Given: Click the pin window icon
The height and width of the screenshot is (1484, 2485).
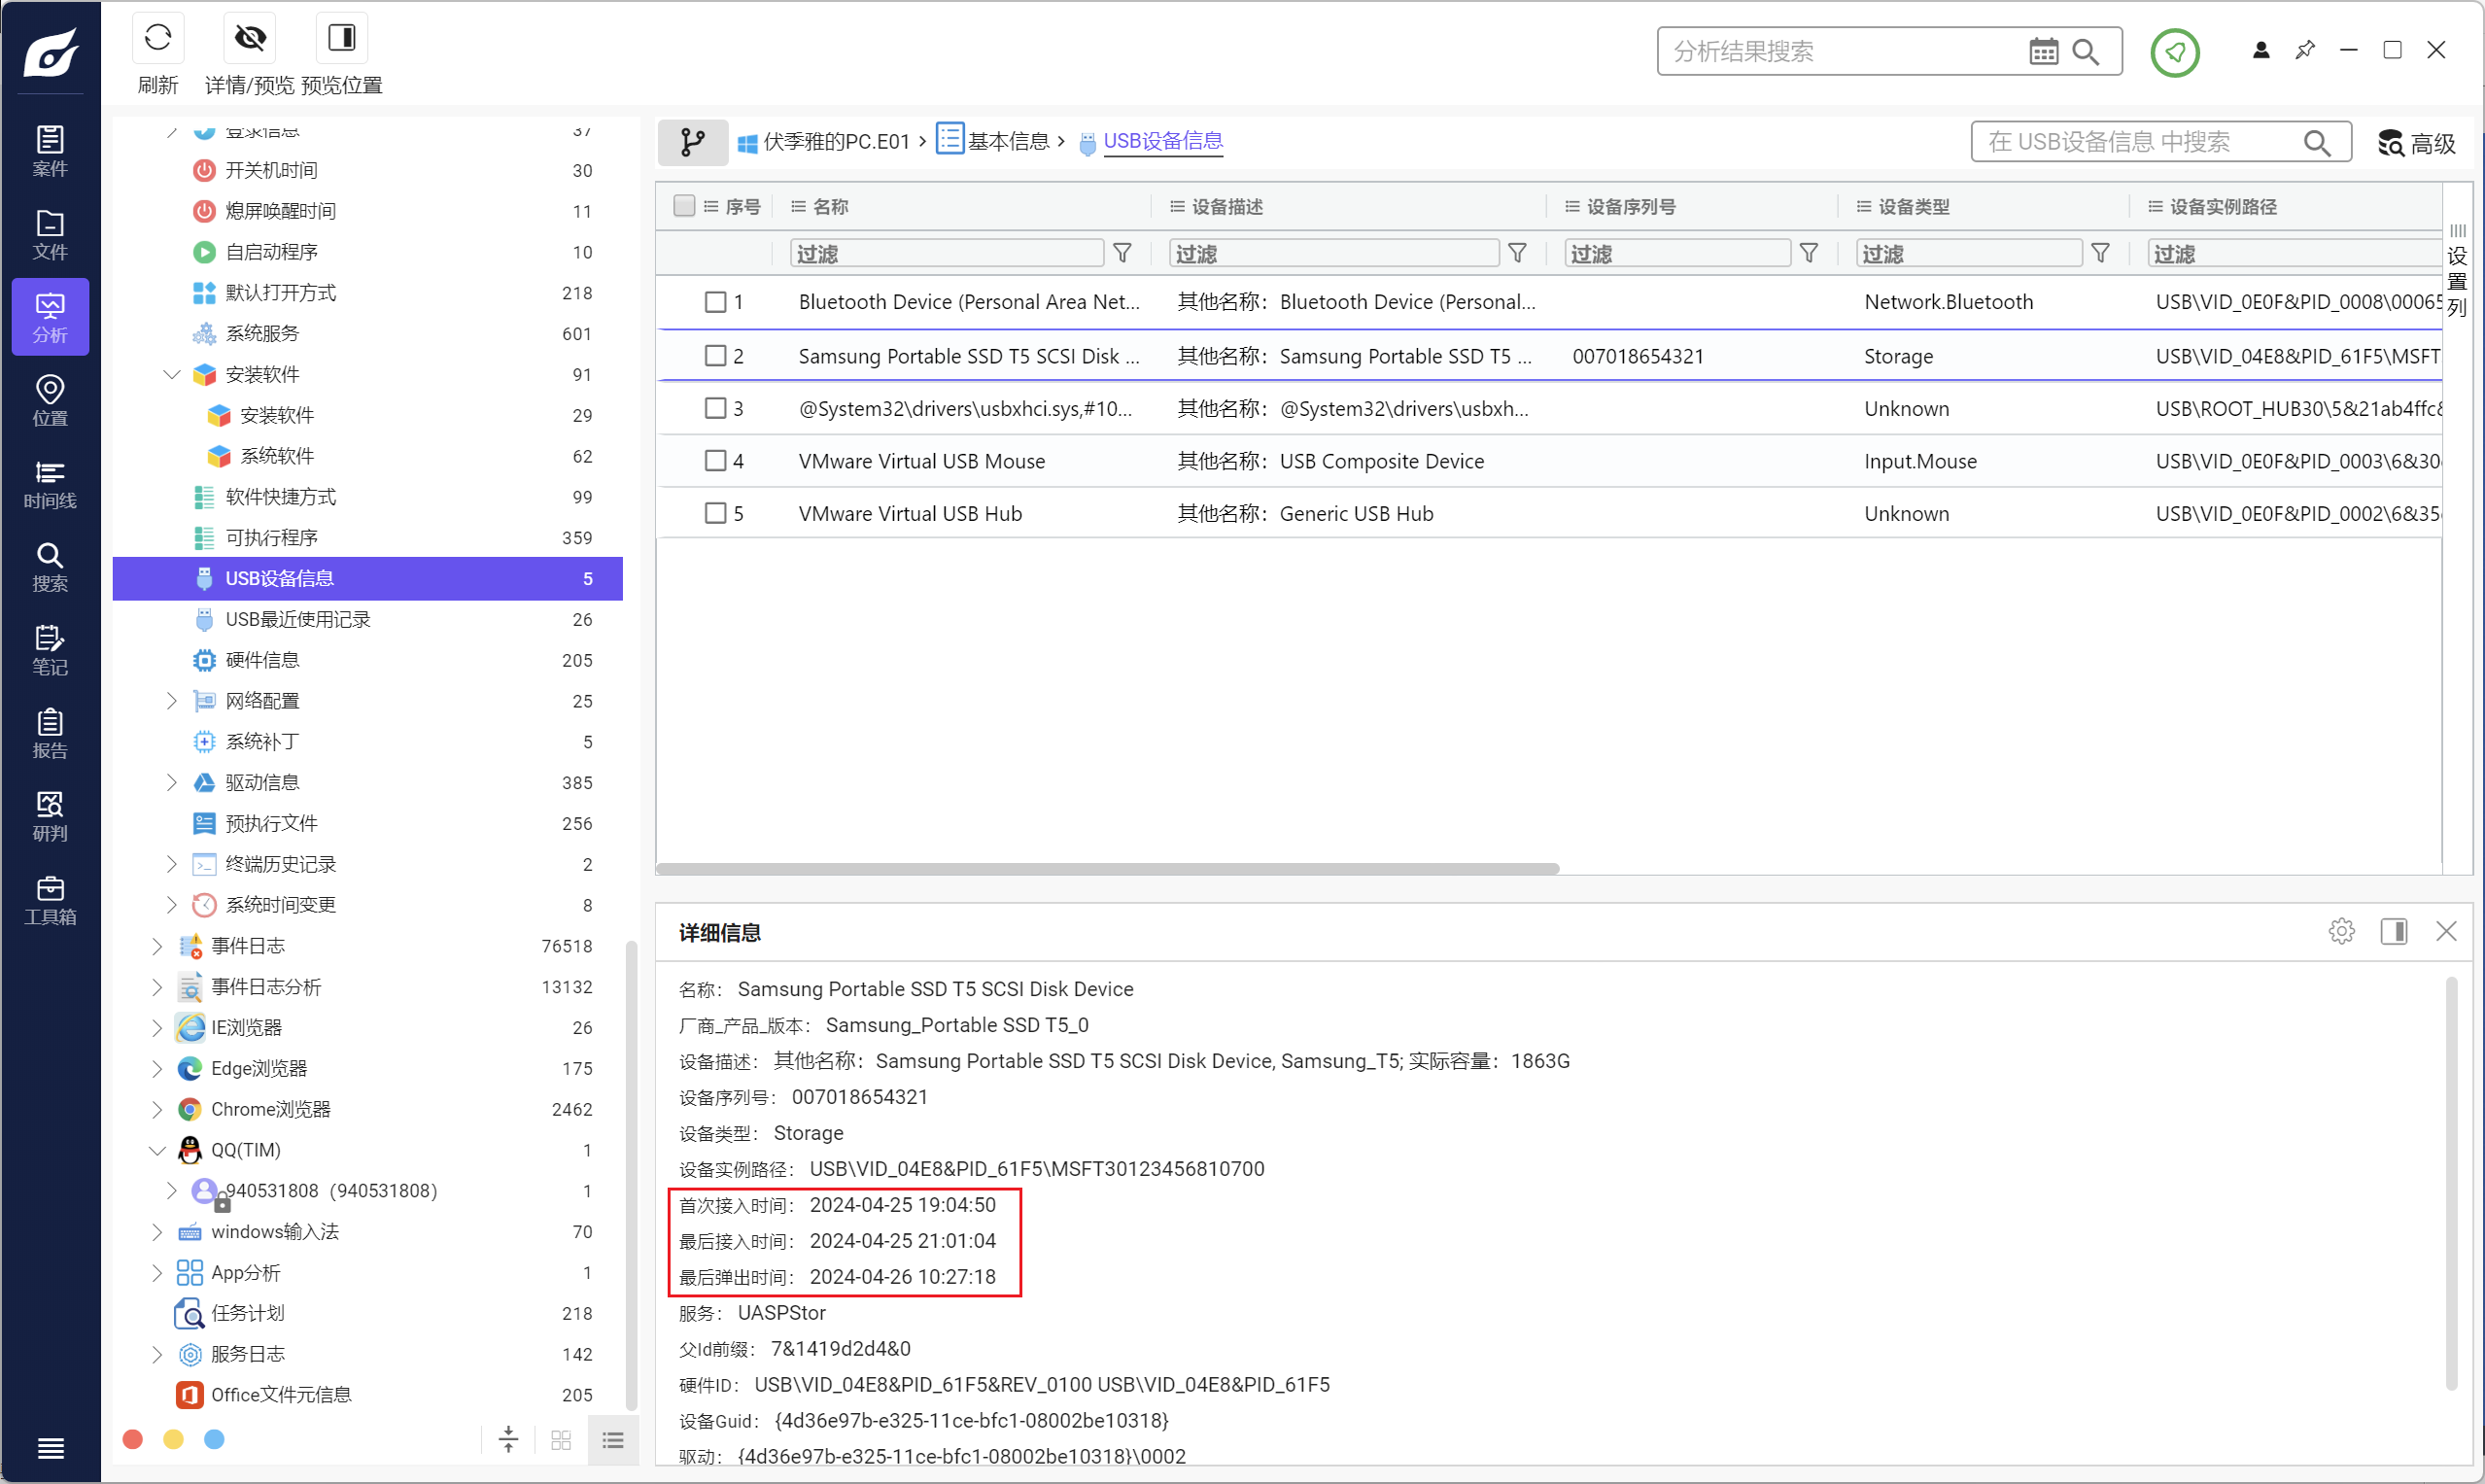Looking at the screenshot, I should coord(2304,50).
